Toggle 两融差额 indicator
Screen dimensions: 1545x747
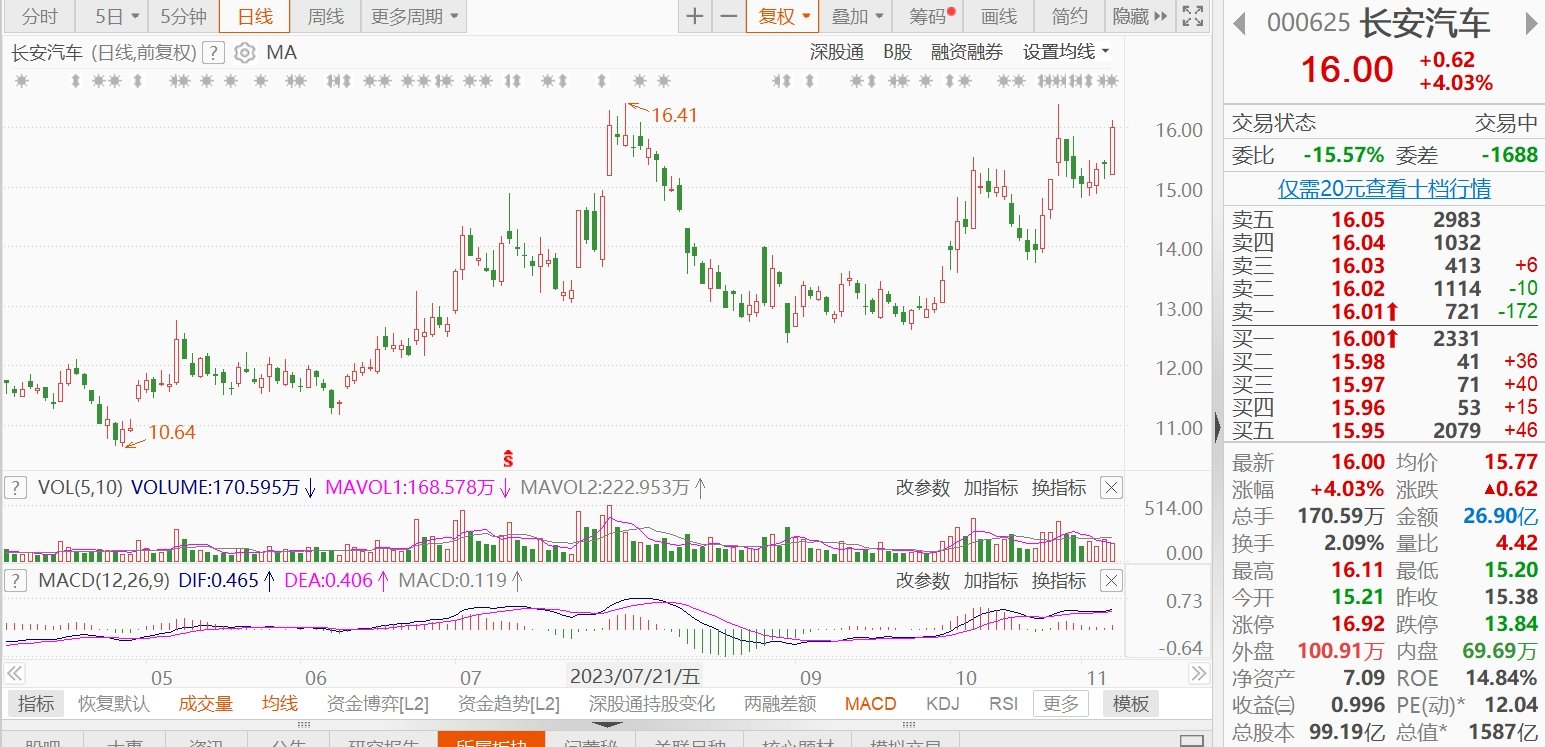click(780, 704)
